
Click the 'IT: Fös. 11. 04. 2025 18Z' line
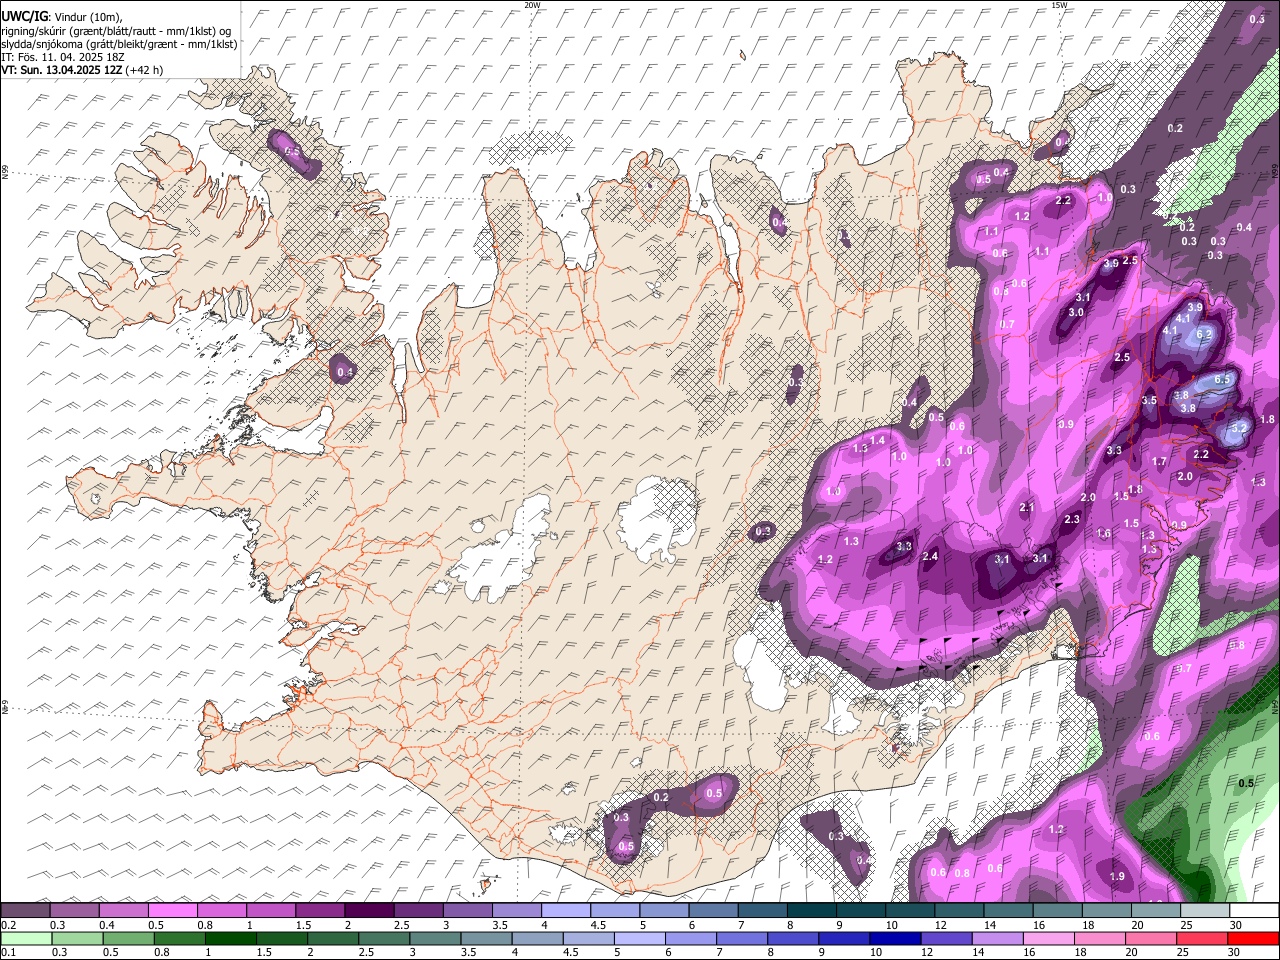tap(62, 57)
